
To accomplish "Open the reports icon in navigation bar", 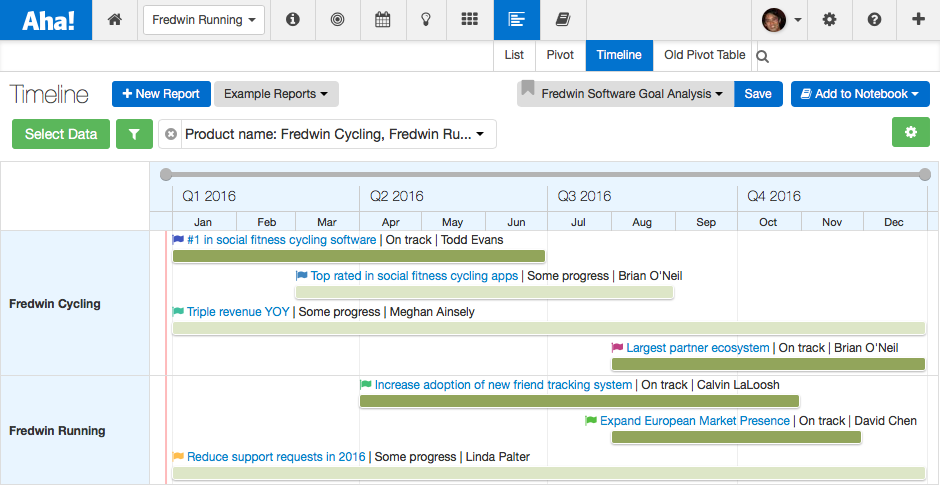I will 516,20.
